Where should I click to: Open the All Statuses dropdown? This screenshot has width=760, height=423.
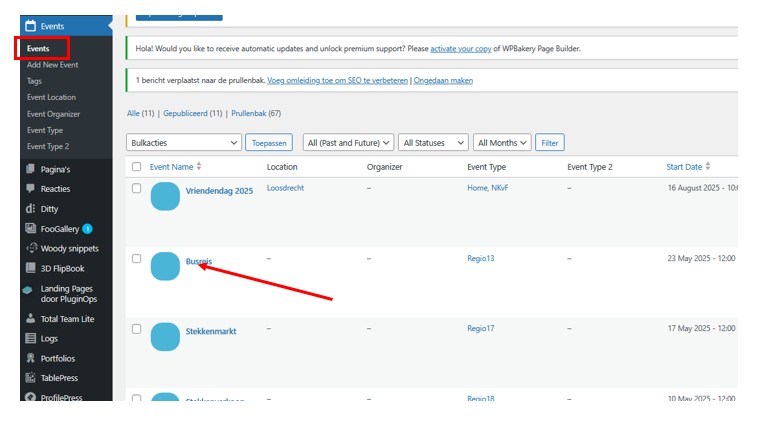[x=433, y=142]
